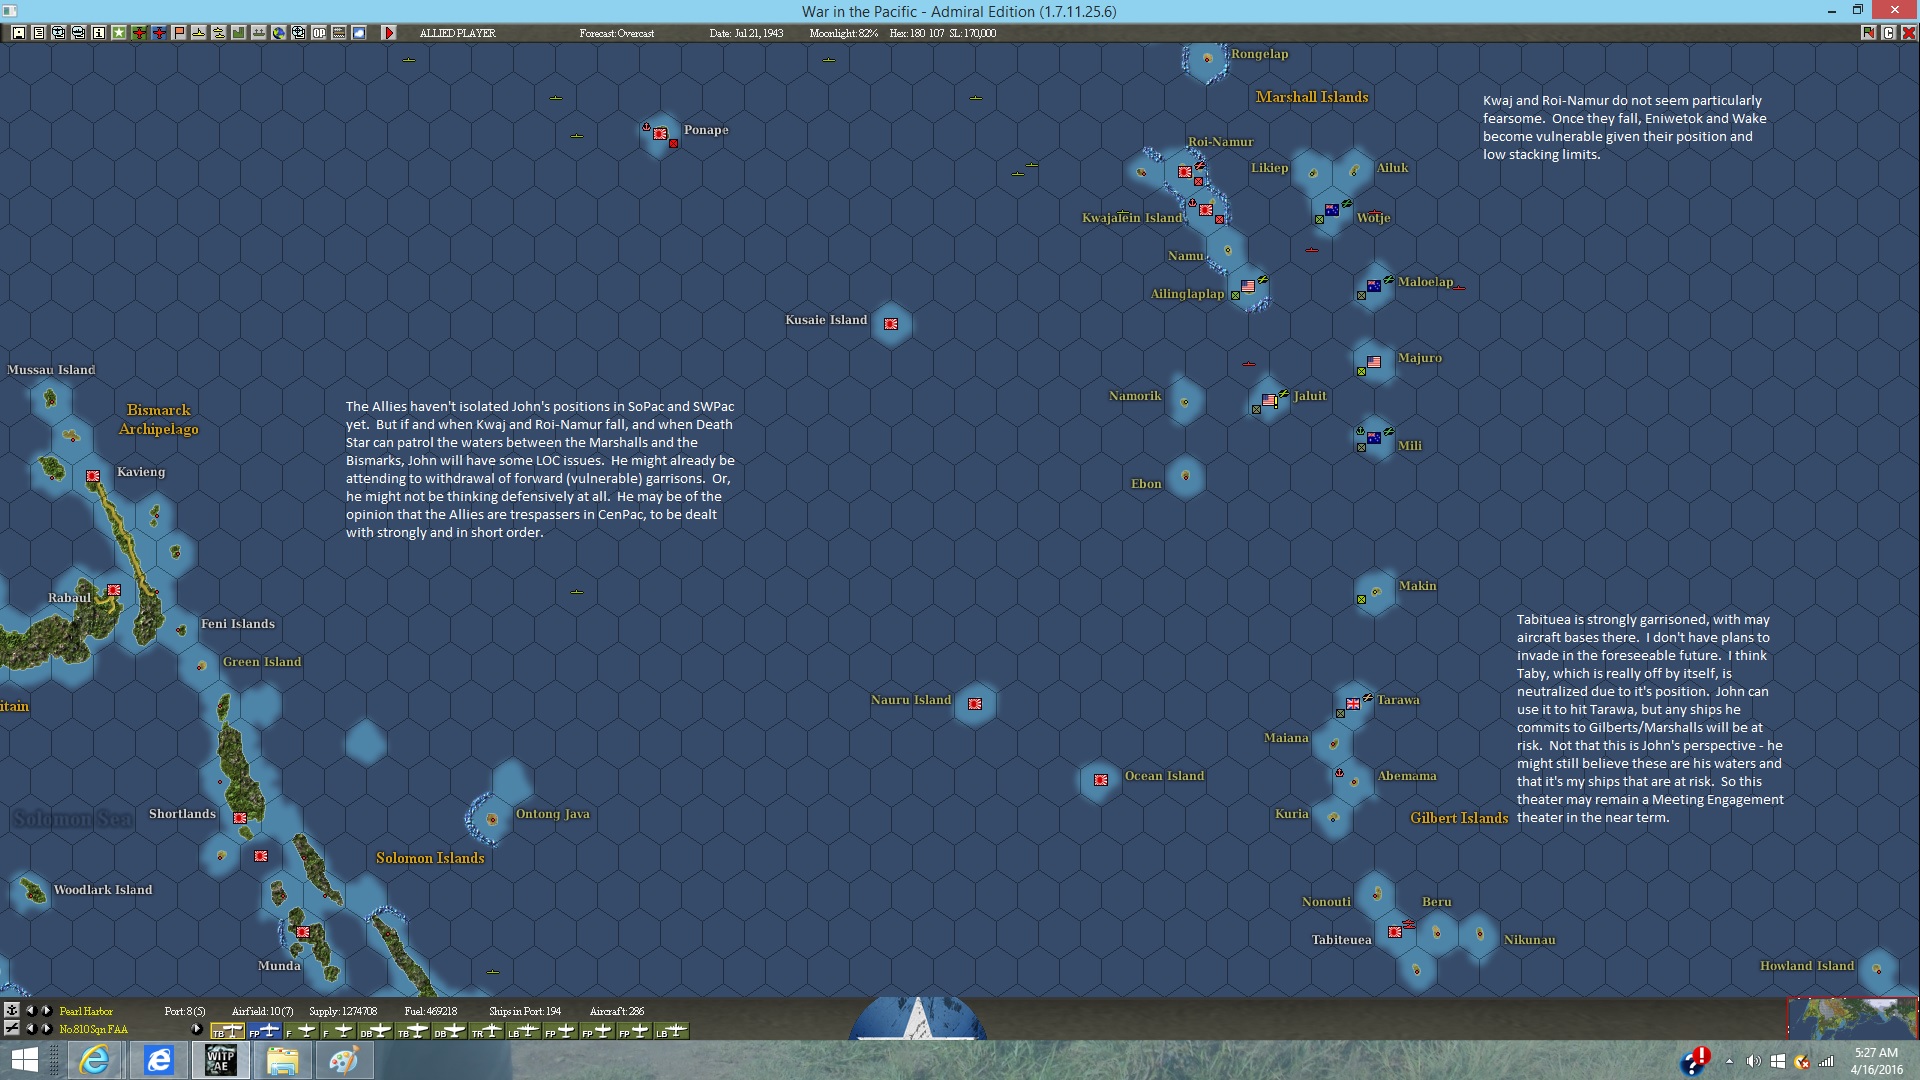Click the 'C' button at top right
The width and height of the screenshot is (1920, 1080).
click(1888, 33)
